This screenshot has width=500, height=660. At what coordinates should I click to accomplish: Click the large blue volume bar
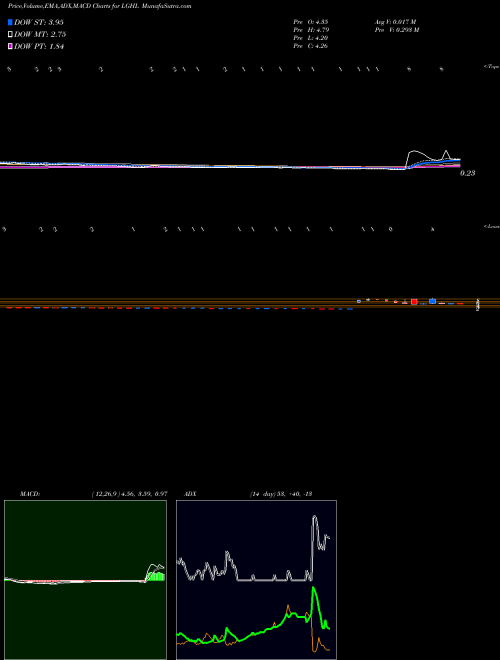(432, 301)
